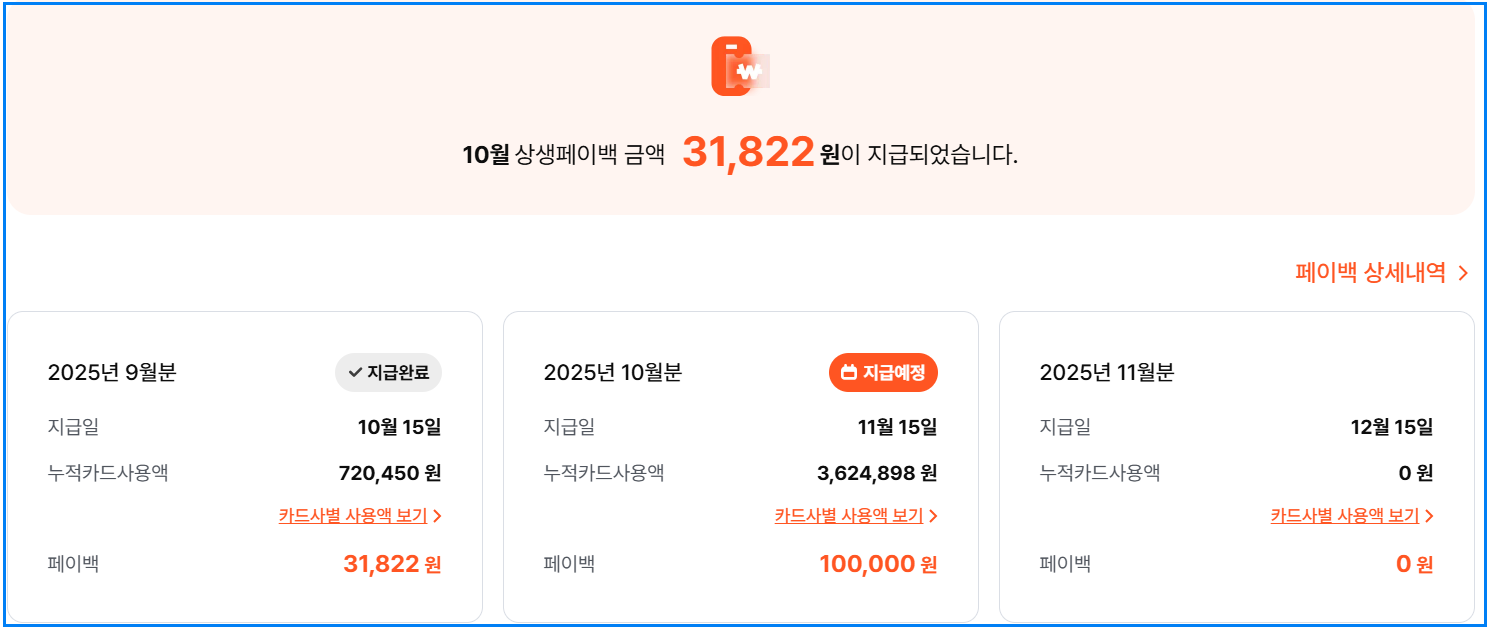Click the 100,000원 payback amount in October card

coord(875,563)
